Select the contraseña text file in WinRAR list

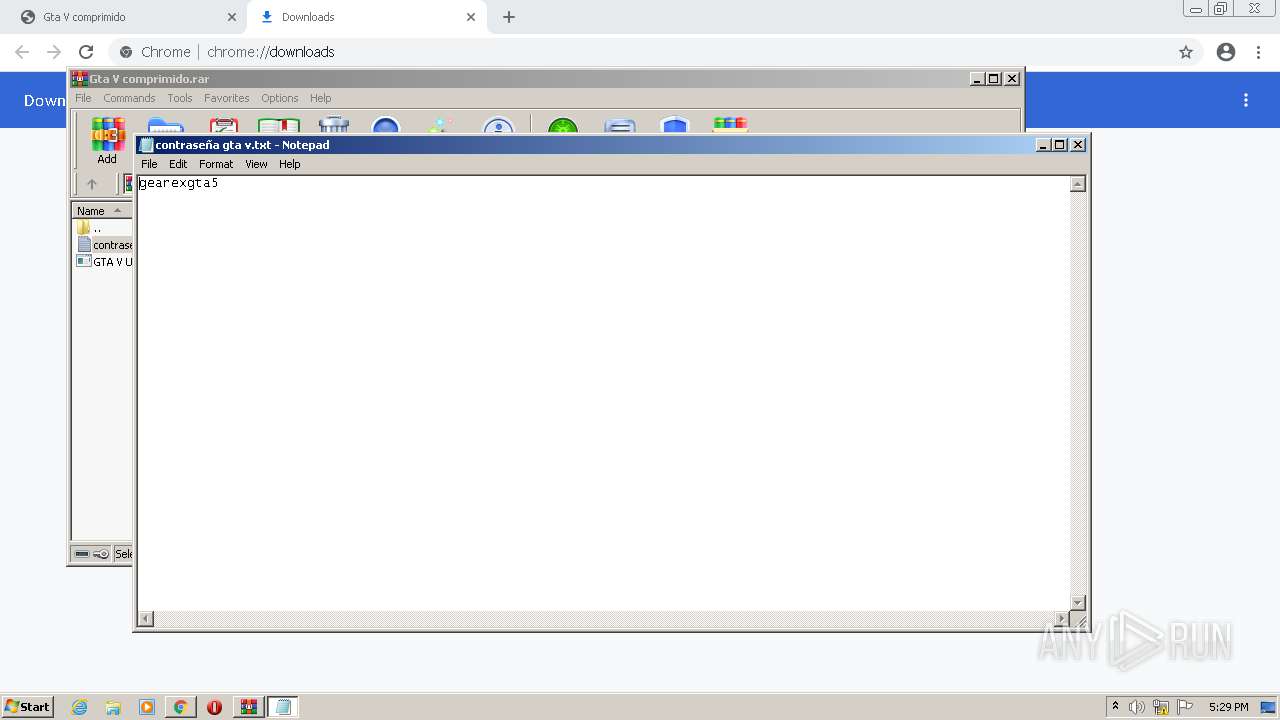(104, 245)
